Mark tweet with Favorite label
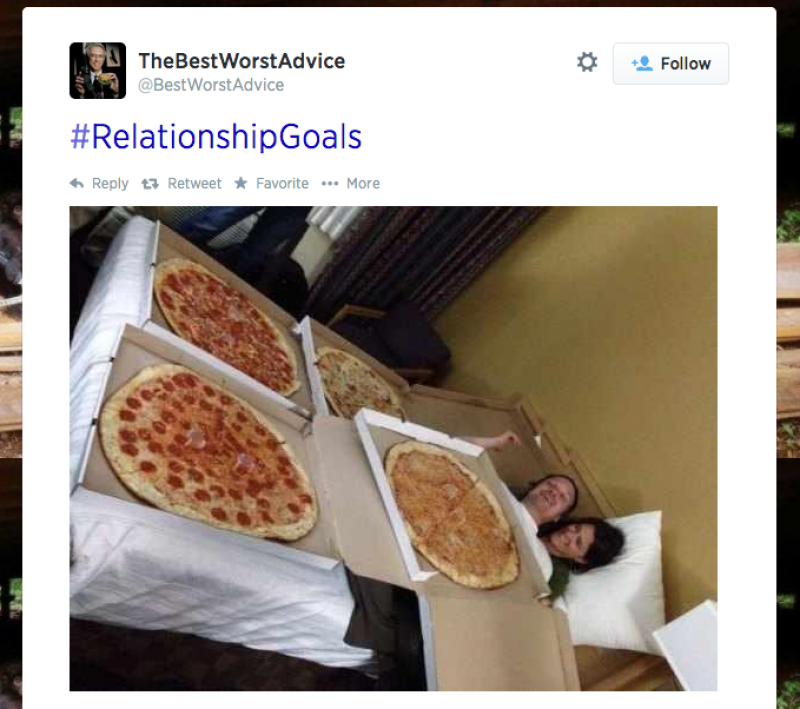Image resolution: width=800 pixels, height=709 pixels. click(x=282, y=184)
